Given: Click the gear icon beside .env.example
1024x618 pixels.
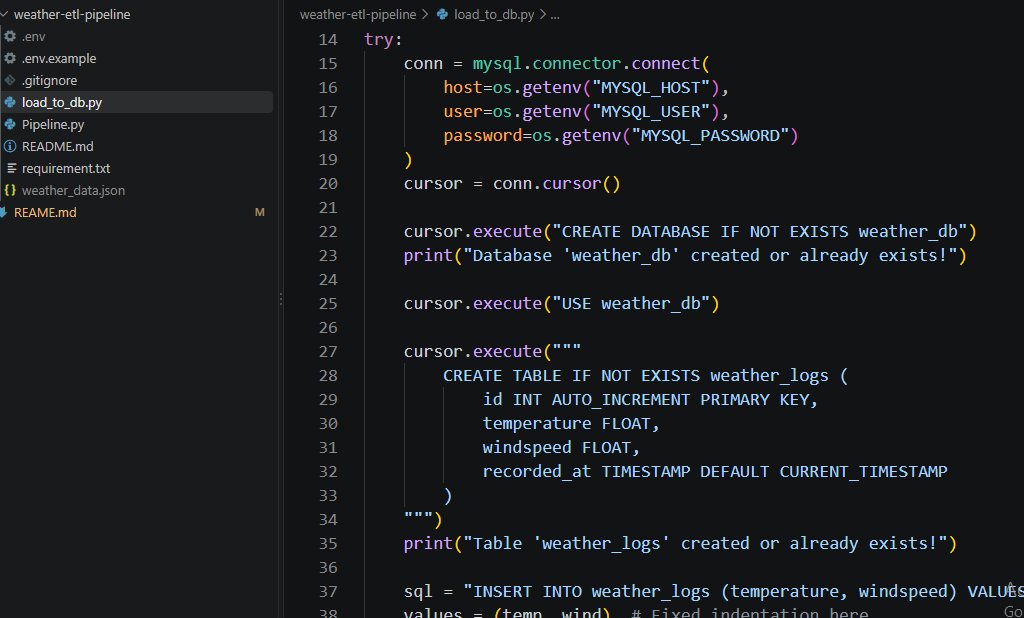Looking at the screenshot, I should tap(10, 58).
